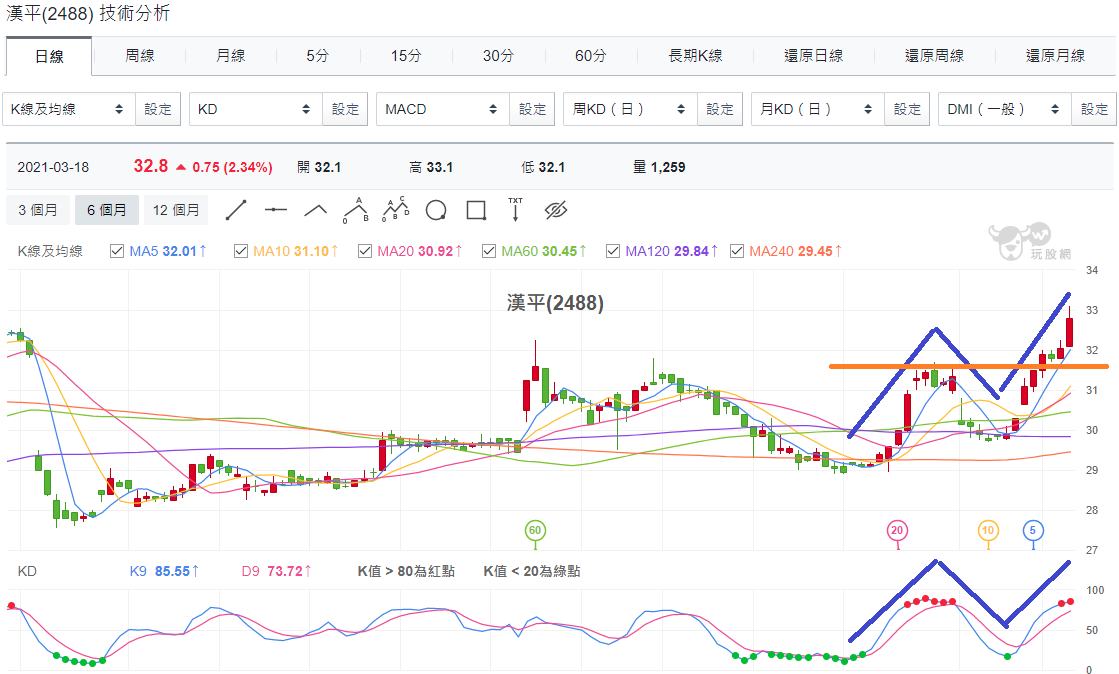
Task: Open the 周KD(日) indicator dropdown
Action: click(x=630, y=109)
